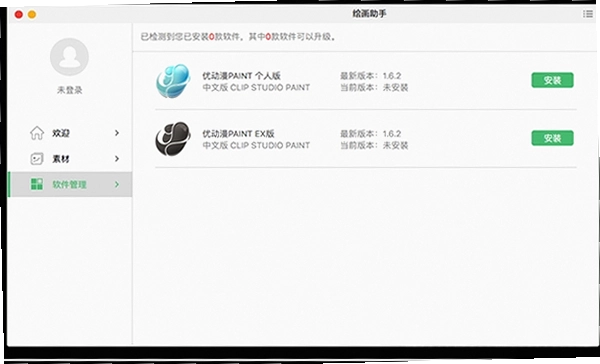The height and width of the screenshot is (364, 600).
Task: Open the 欢迎 sidebar section
Action: tap(70, 133)
